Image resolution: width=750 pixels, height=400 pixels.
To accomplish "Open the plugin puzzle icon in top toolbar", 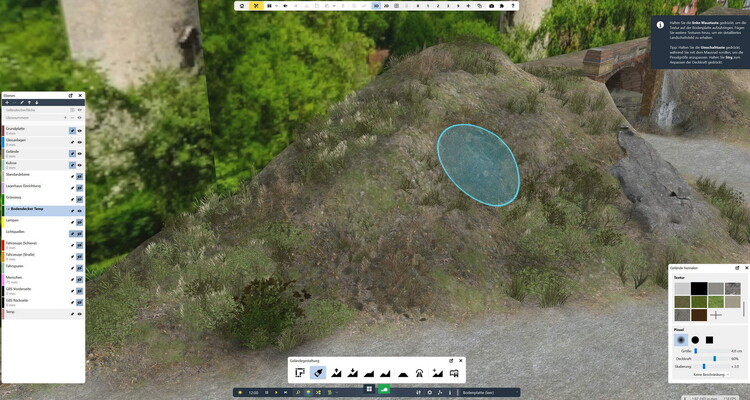I will [x=502, y=6].
